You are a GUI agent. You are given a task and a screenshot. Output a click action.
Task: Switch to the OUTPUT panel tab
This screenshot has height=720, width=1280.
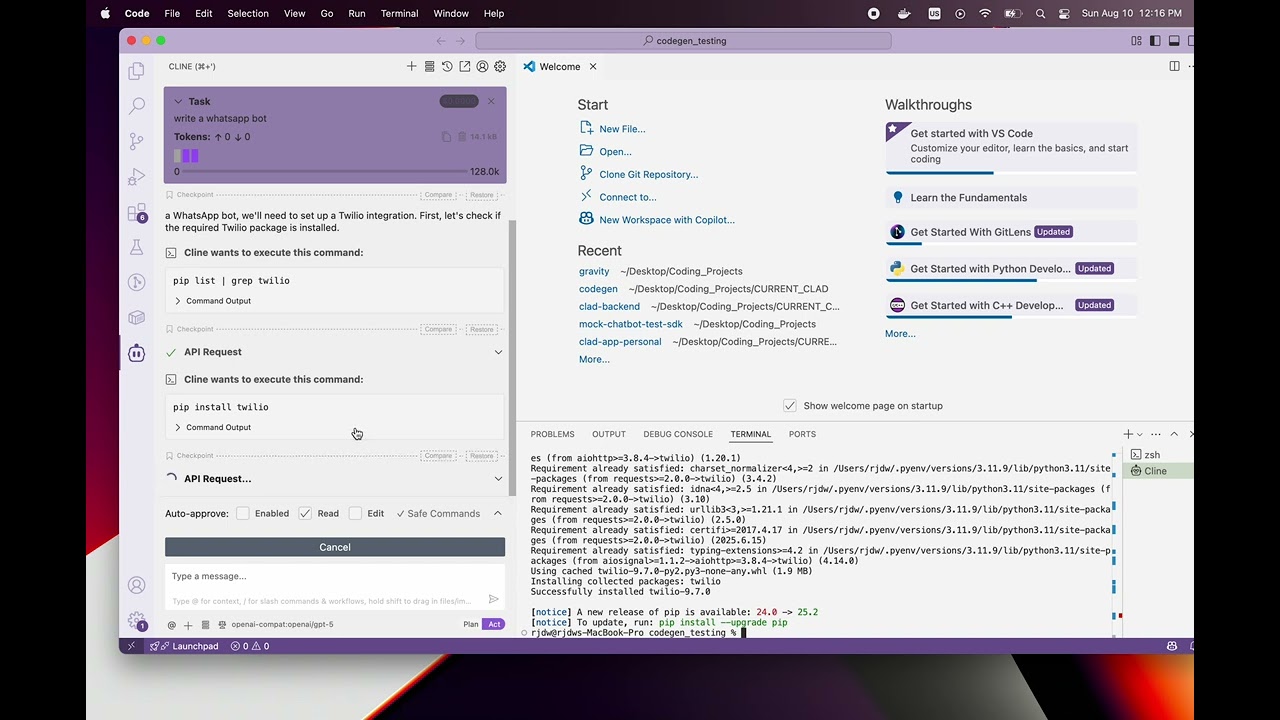point(608,434)
